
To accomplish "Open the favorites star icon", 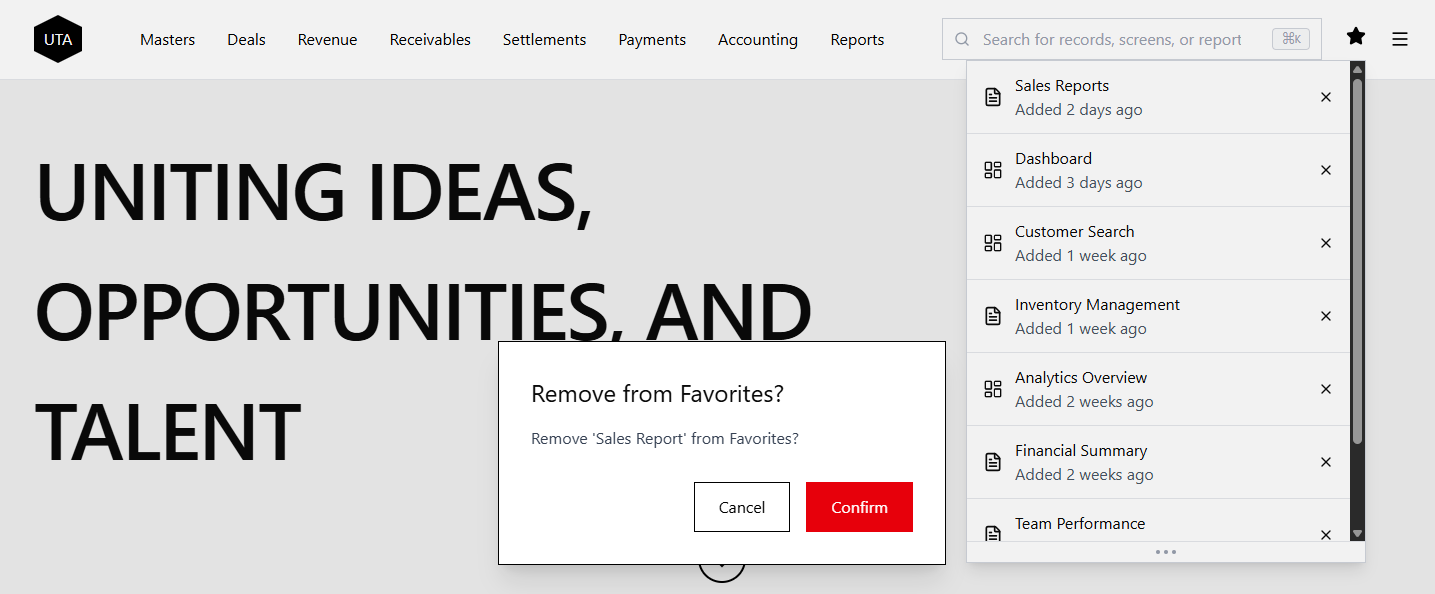I will tap(1355, 37).
